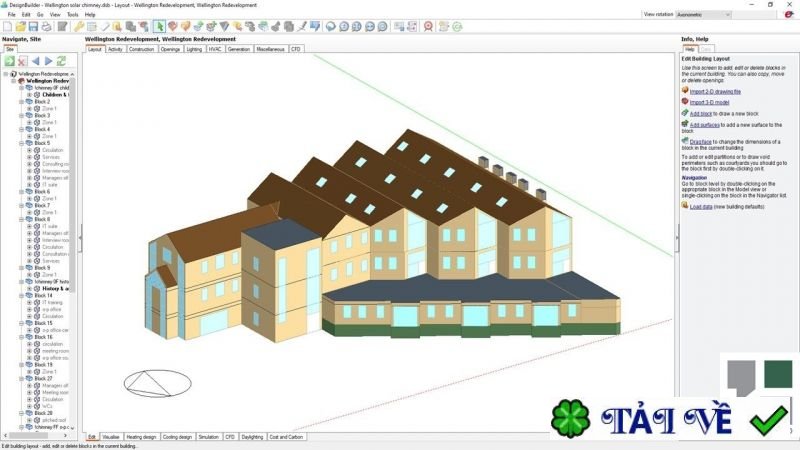Switch to the Openings tab
800x450 pixels.
(x=170, y=49)
